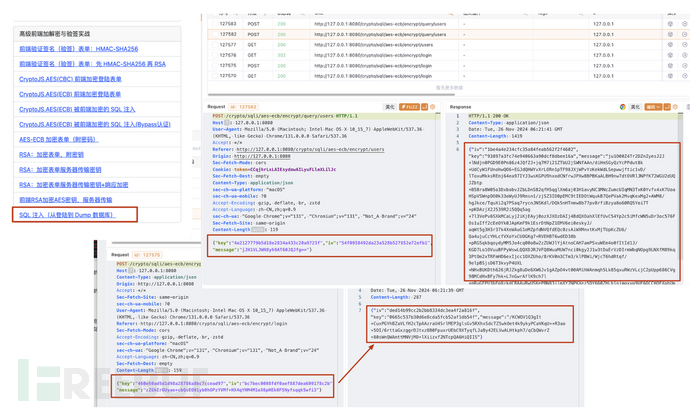Click the JSON response body in Response panel
The width and height of the screenshot is (690, 408).
pyautogui.click(x=572, y=213)
